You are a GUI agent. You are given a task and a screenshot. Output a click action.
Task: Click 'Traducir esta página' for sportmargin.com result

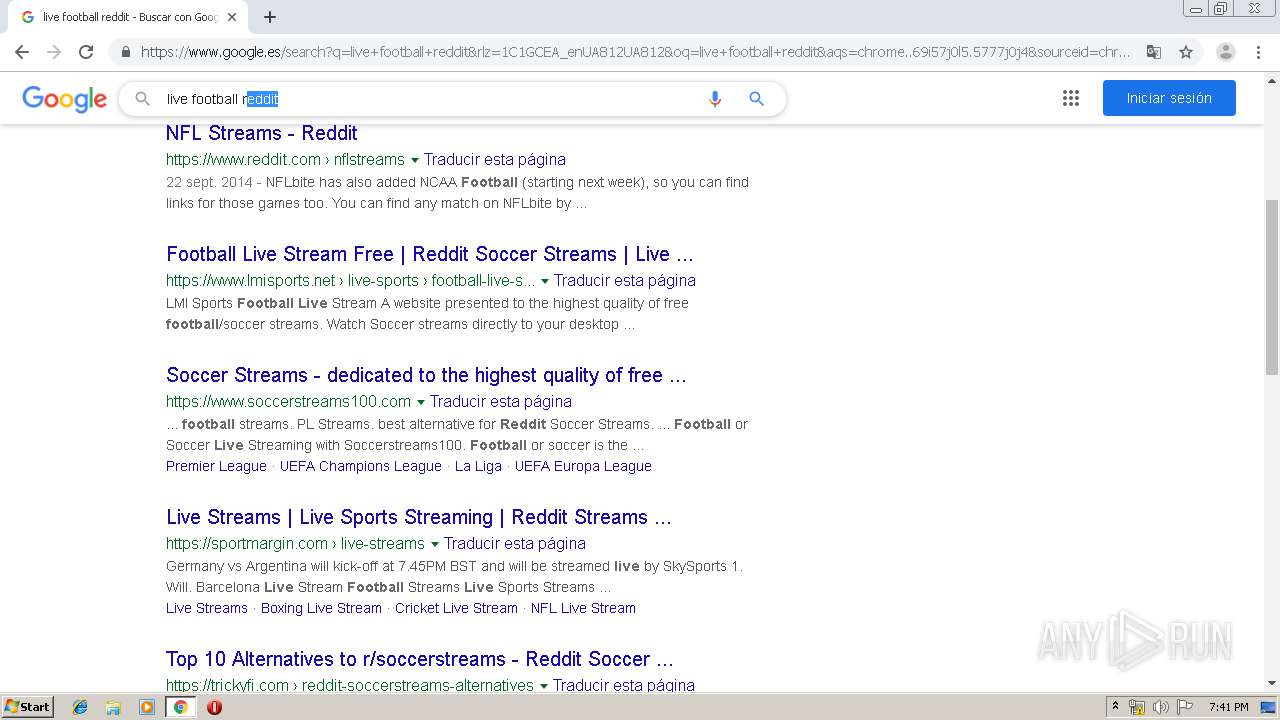pyautogui.click(x=515, y=543)
